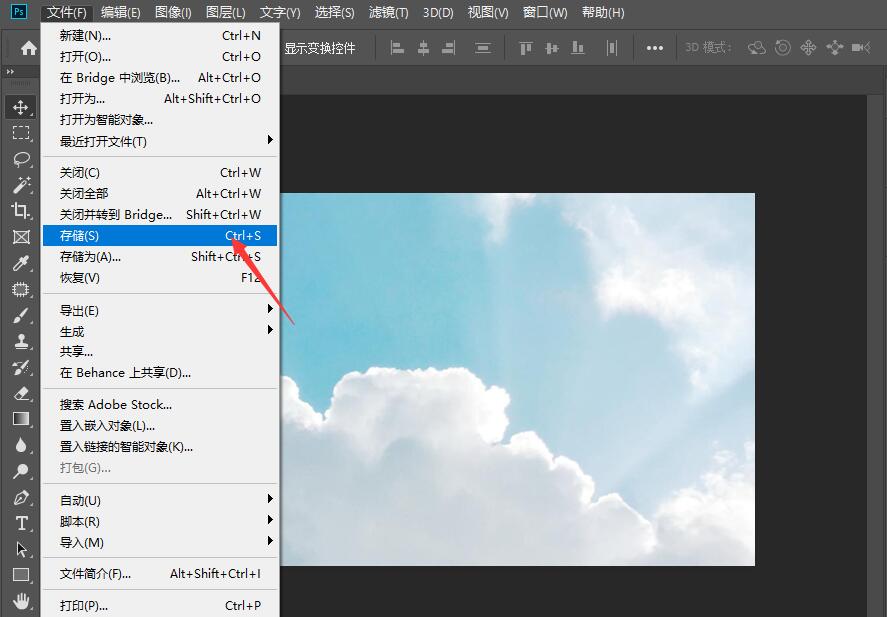Image resolution: width=887 pixels, height=617 pixels.
Task: Click the 3D pan move icon
Action: tap(808, 48)
